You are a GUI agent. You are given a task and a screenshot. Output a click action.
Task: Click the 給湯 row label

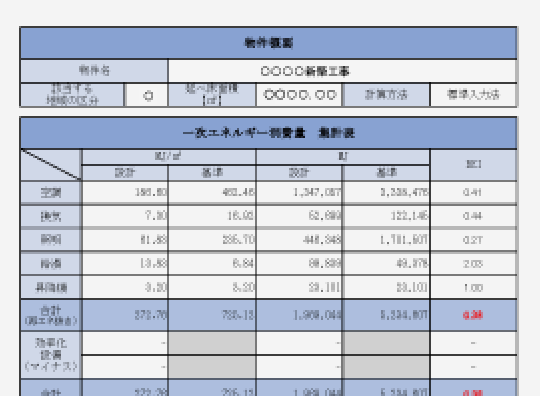tap(51, 264)
